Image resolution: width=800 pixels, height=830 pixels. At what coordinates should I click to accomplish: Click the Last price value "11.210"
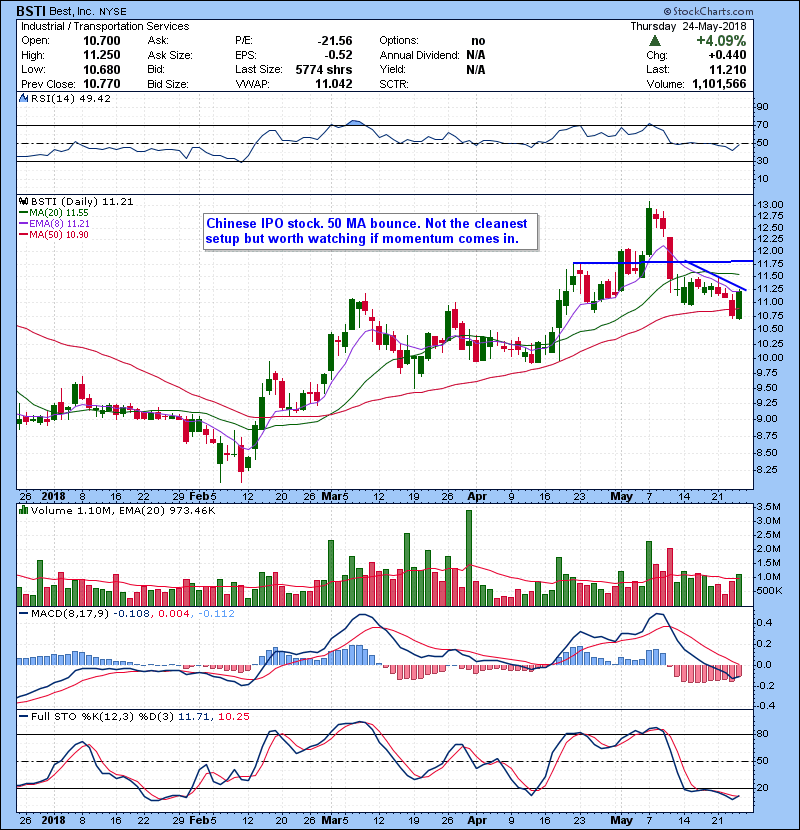click(728, 69)
